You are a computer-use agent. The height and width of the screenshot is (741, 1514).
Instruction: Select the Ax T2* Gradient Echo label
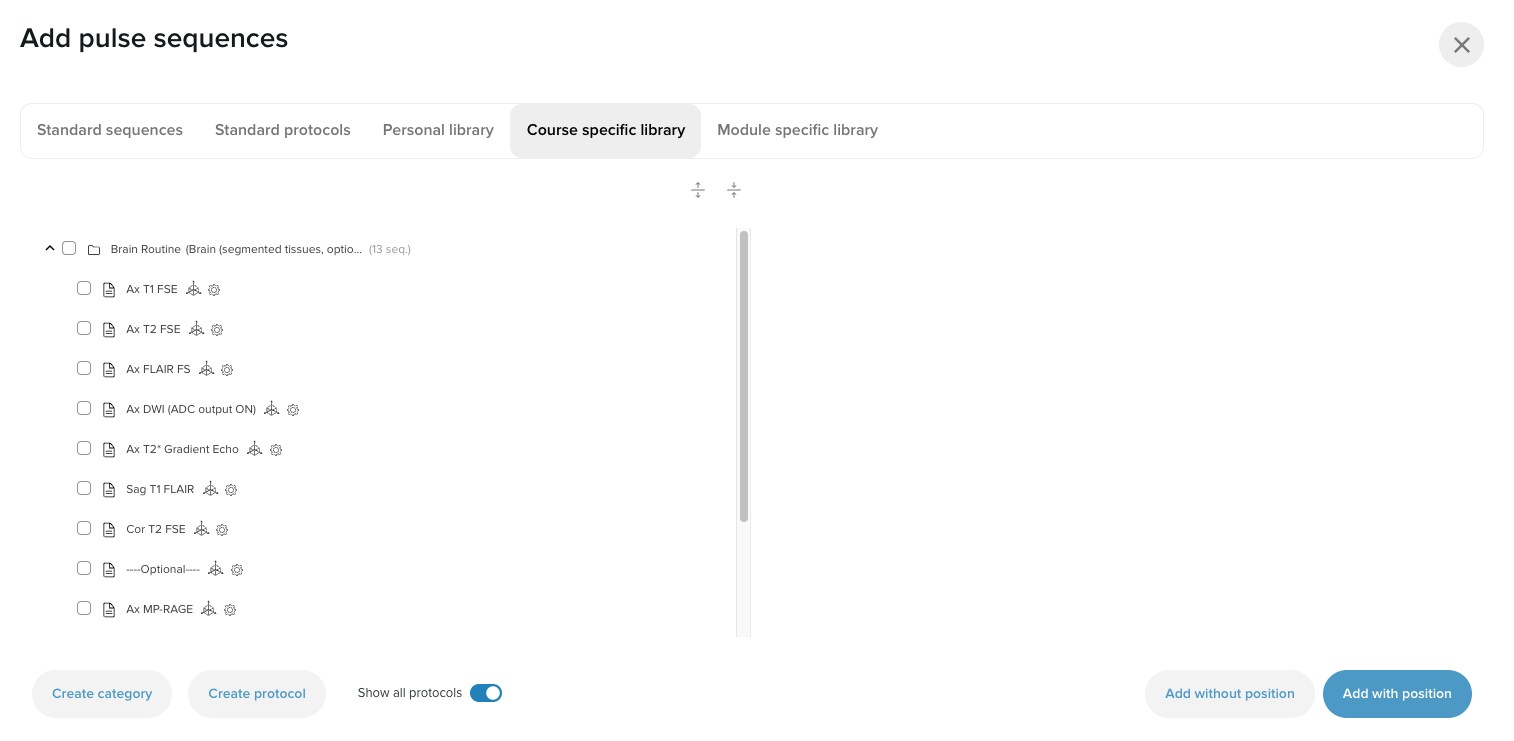coord(183,449)
